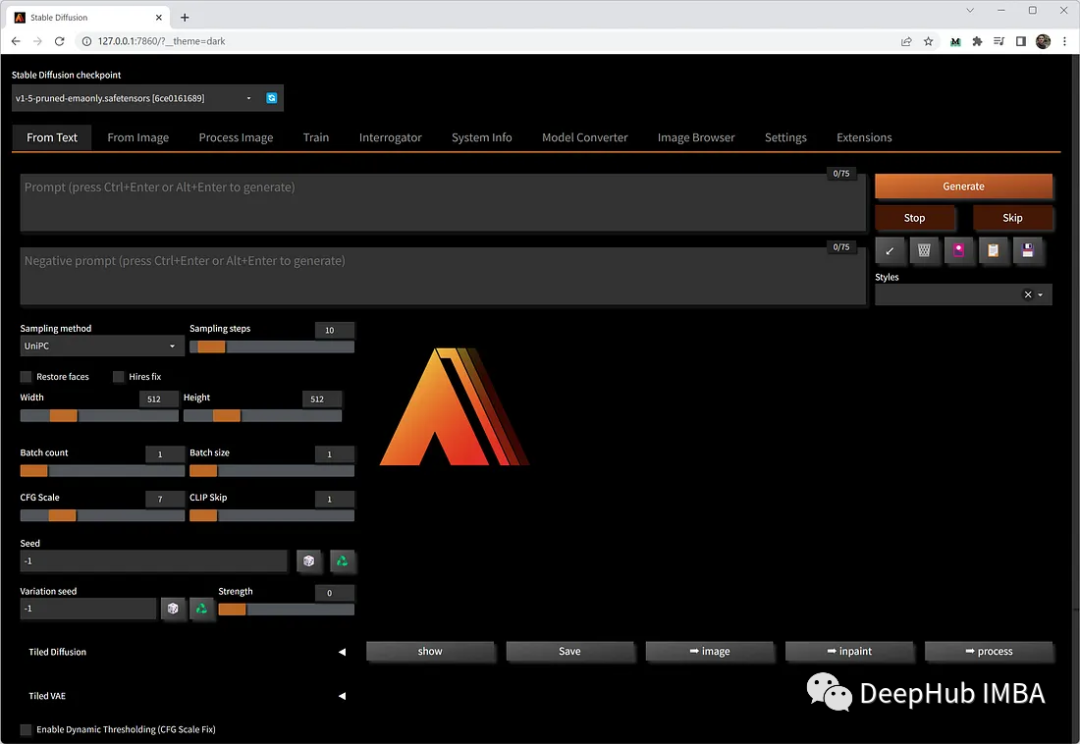Click the CLIP Skip slider

point(272,515)
